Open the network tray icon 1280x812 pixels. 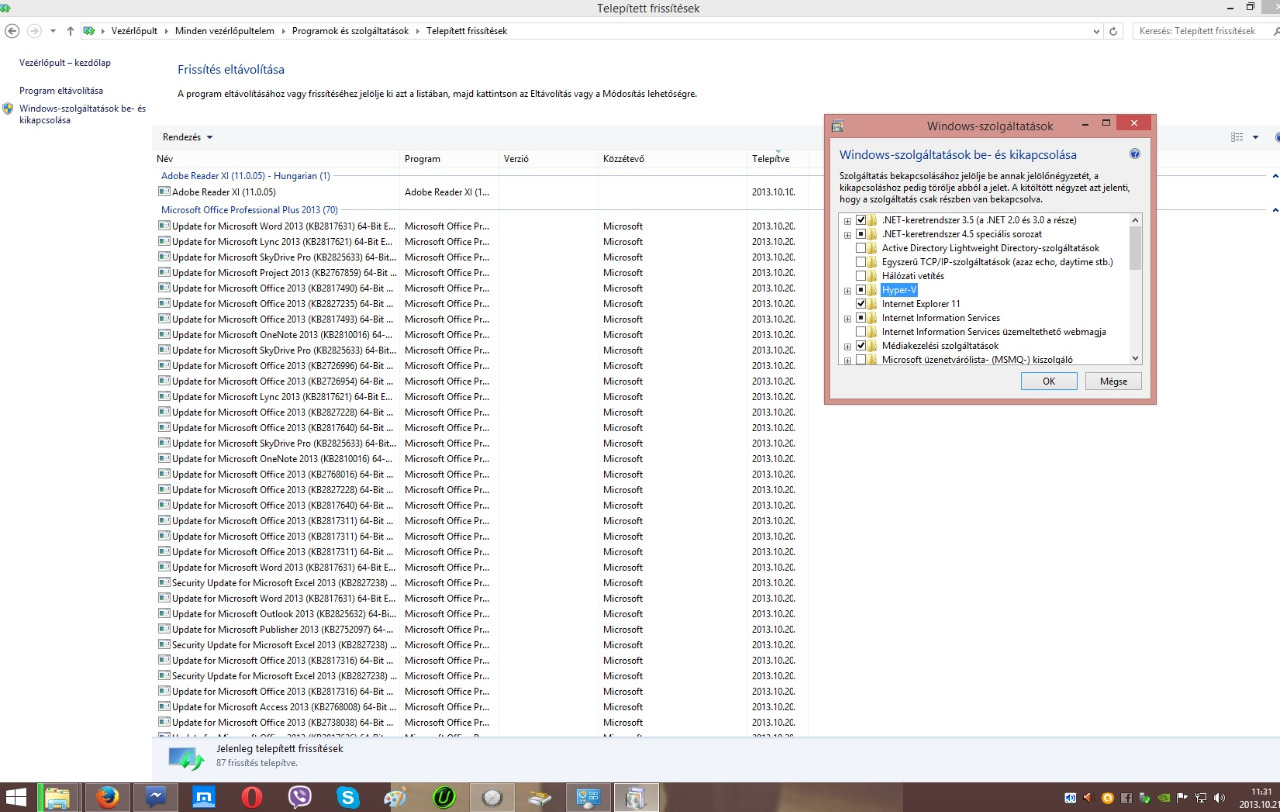pos(1200,798)
